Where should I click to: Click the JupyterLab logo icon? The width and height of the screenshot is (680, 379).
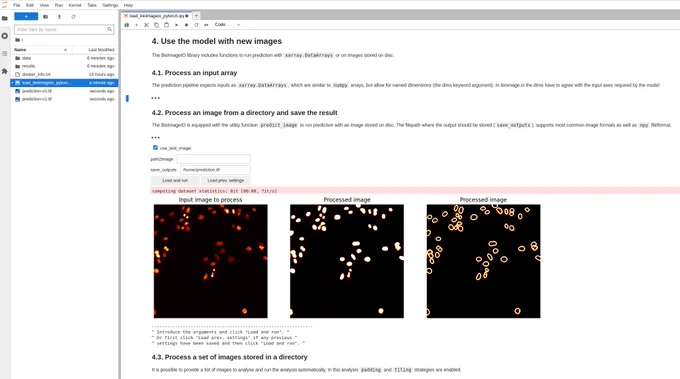point(5,5)
